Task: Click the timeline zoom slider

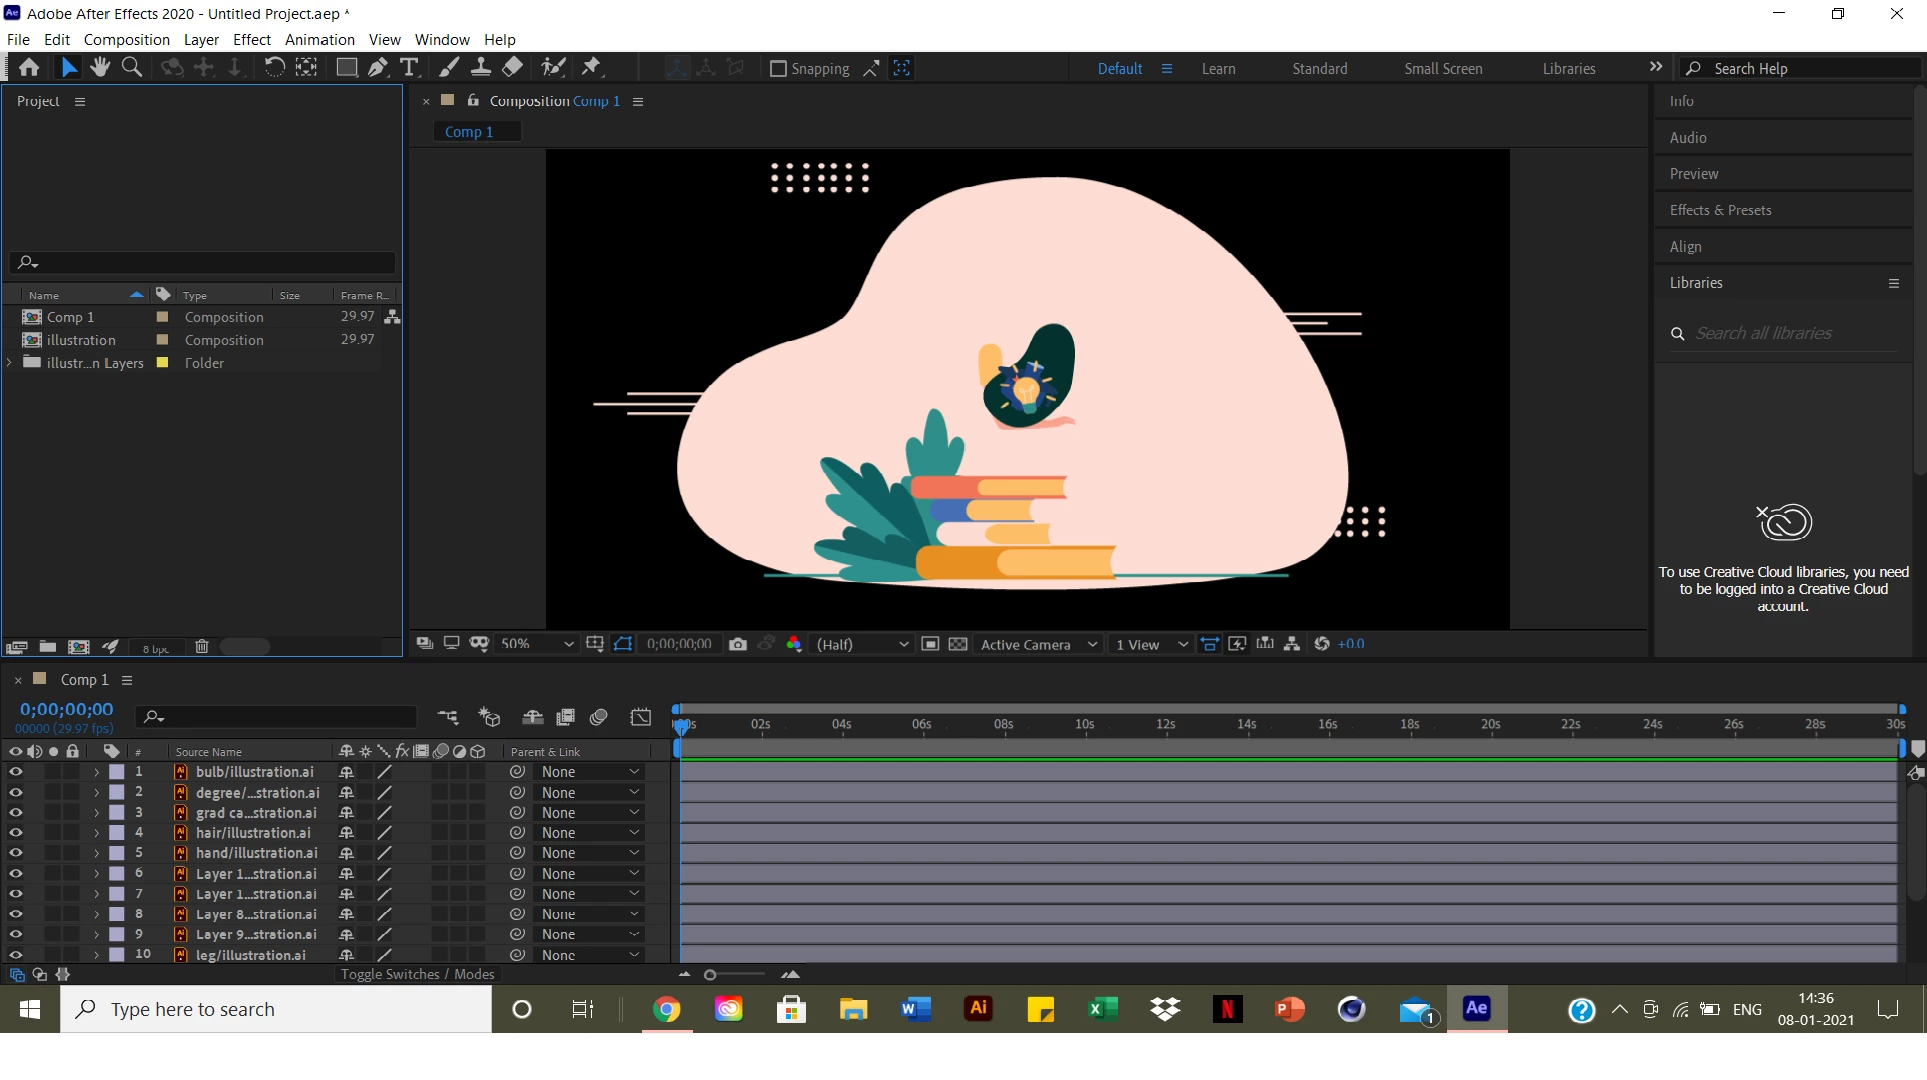Action: coord(710,974)
